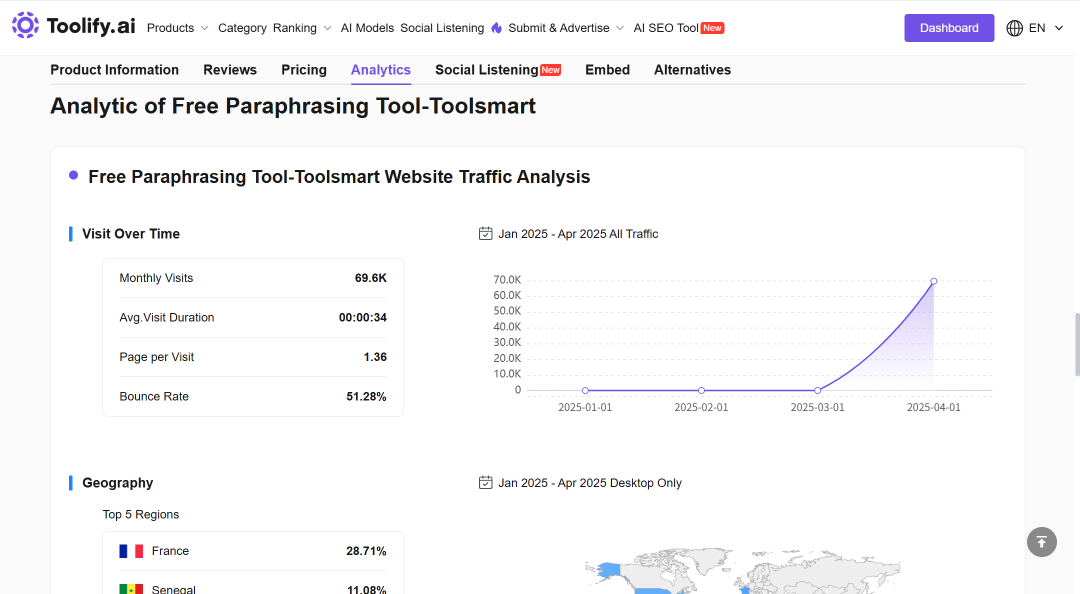
Task: Click the 2025-03-01 chart data point
Action: 818,390
